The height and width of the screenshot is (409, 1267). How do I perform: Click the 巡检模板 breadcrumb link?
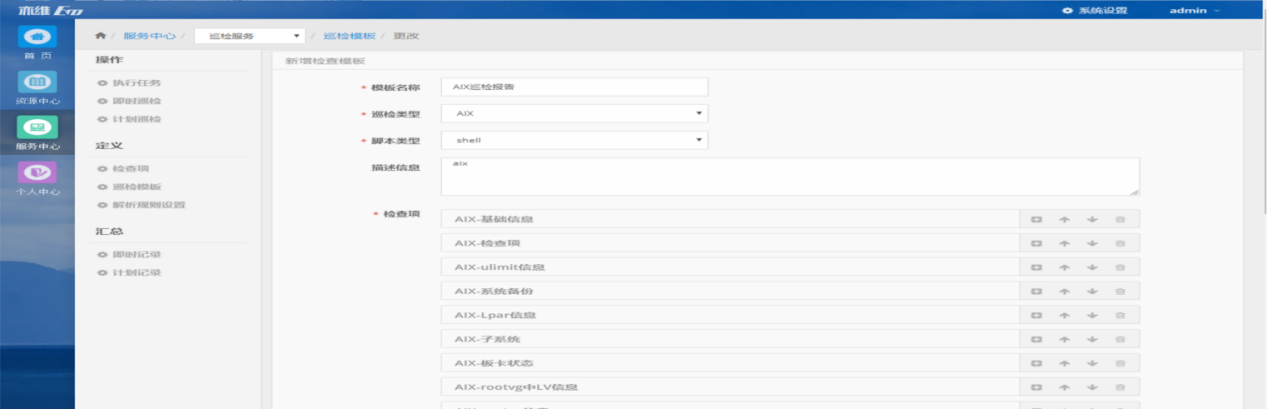pyautogui.click(x=349, y=36)
